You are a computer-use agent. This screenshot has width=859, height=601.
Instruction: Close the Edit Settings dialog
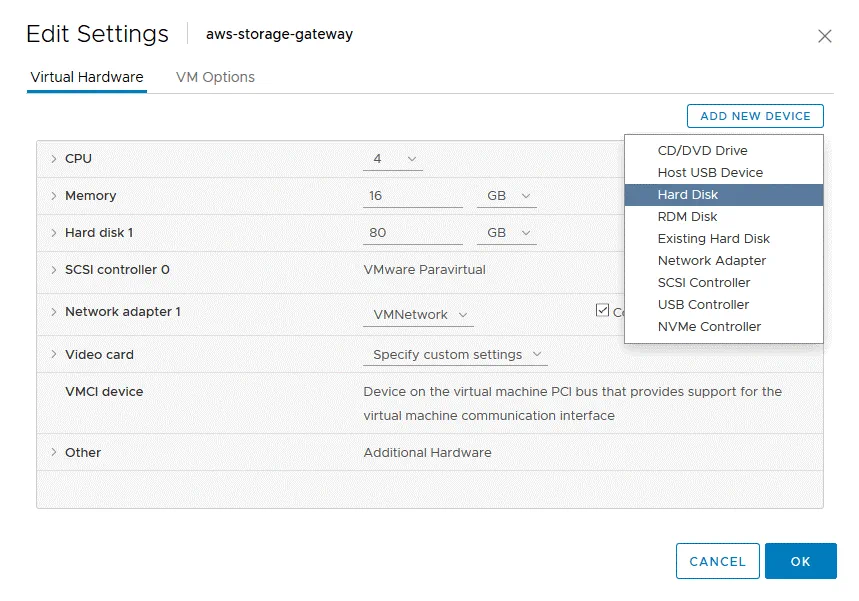tap(824, 36)
